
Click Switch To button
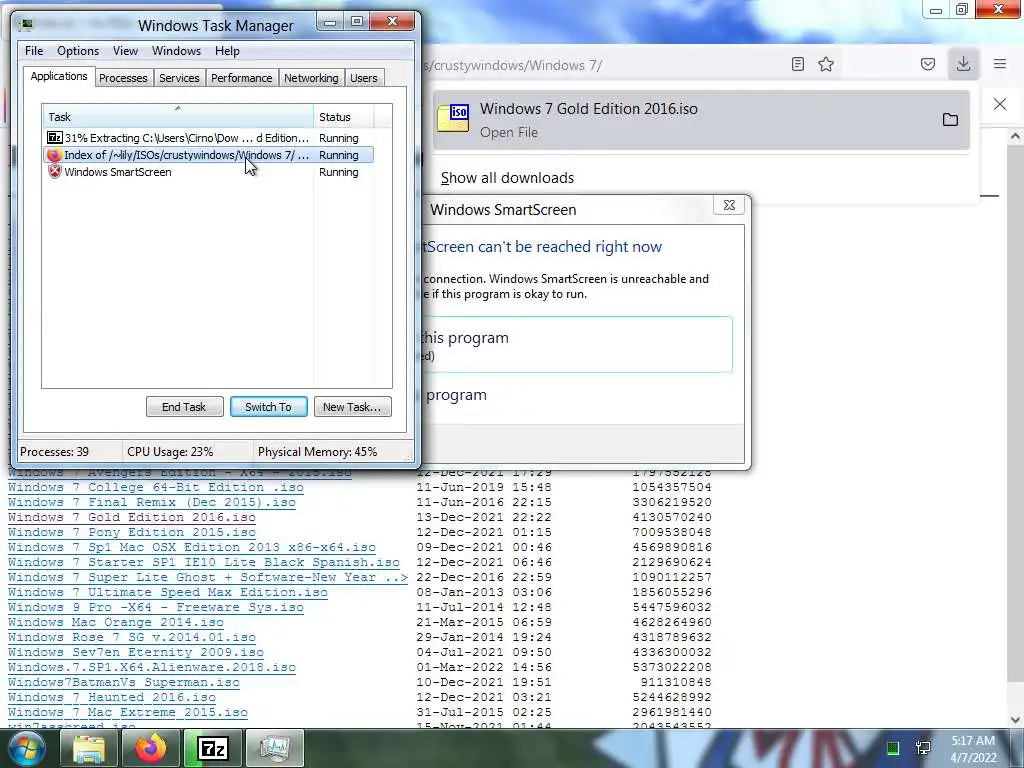tap(268, 407)
